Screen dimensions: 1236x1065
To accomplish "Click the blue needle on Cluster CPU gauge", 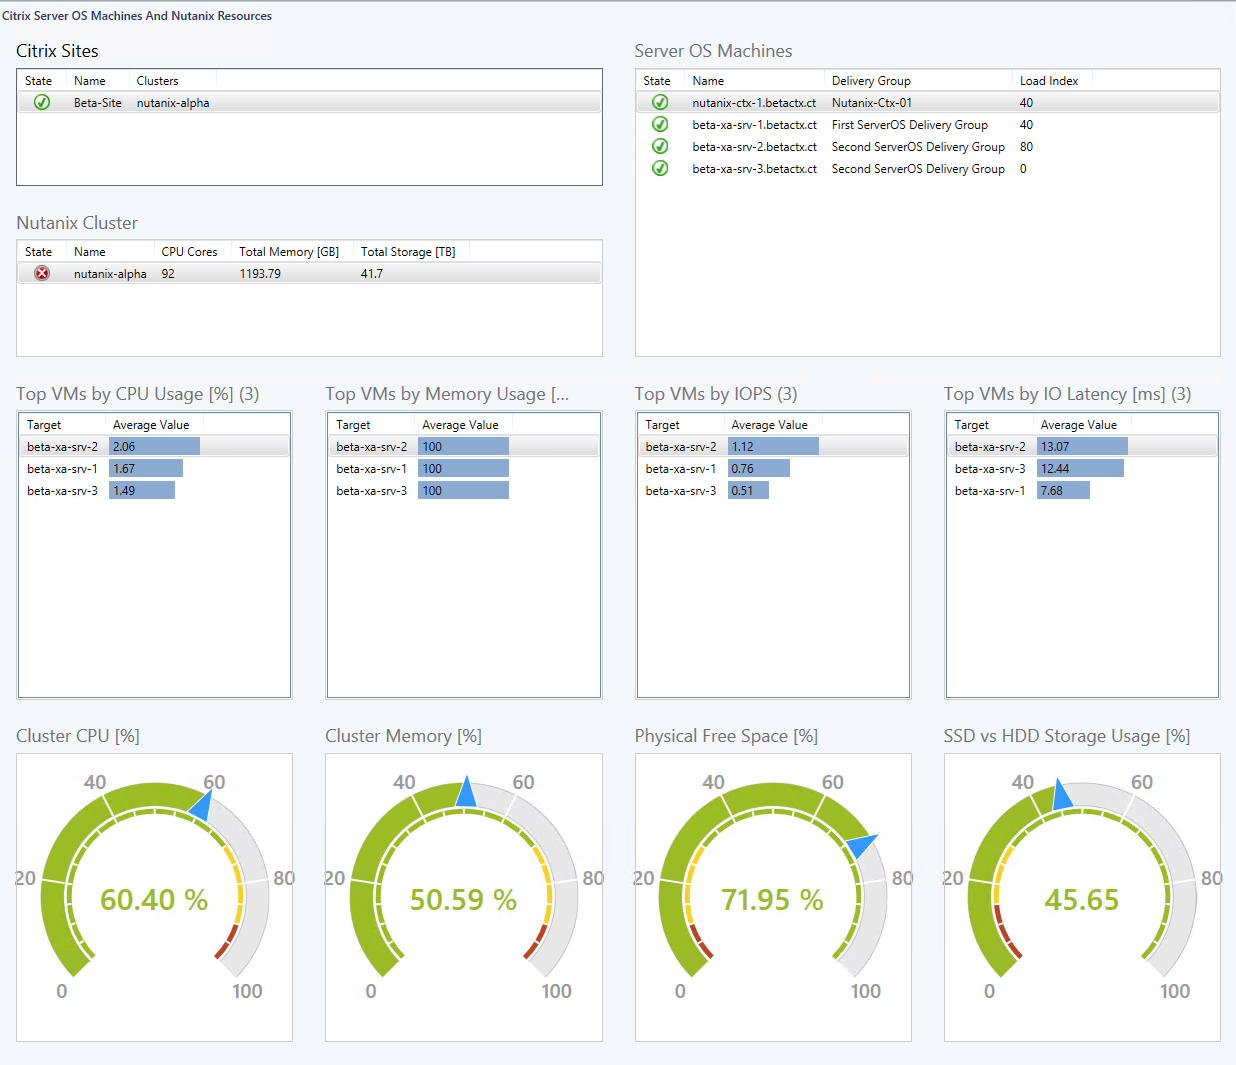I will [x=201, y=805].
